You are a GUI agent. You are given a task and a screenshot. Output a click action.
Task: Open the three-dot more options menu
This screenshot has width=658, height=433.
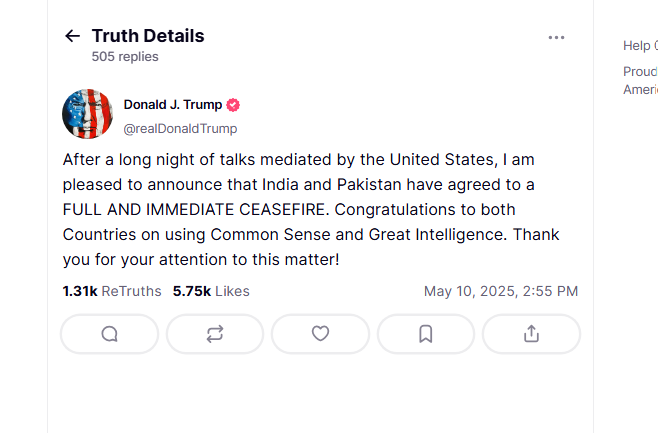556,37
